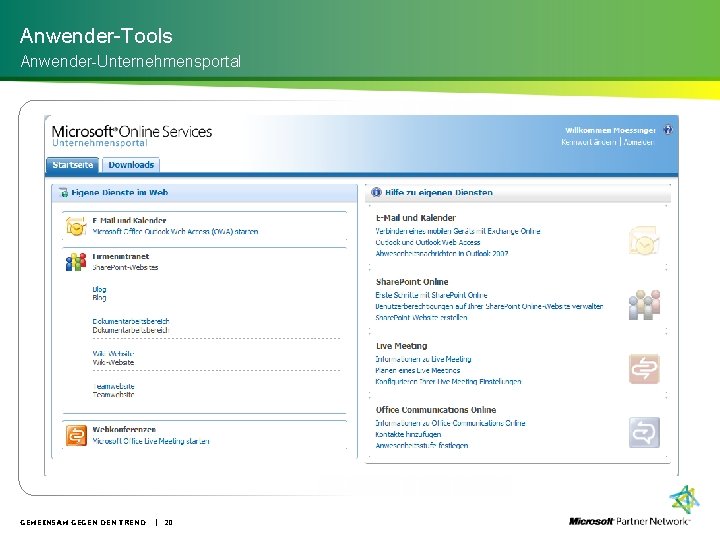Open Informationen zu Office Communications Online

point(450,422)
